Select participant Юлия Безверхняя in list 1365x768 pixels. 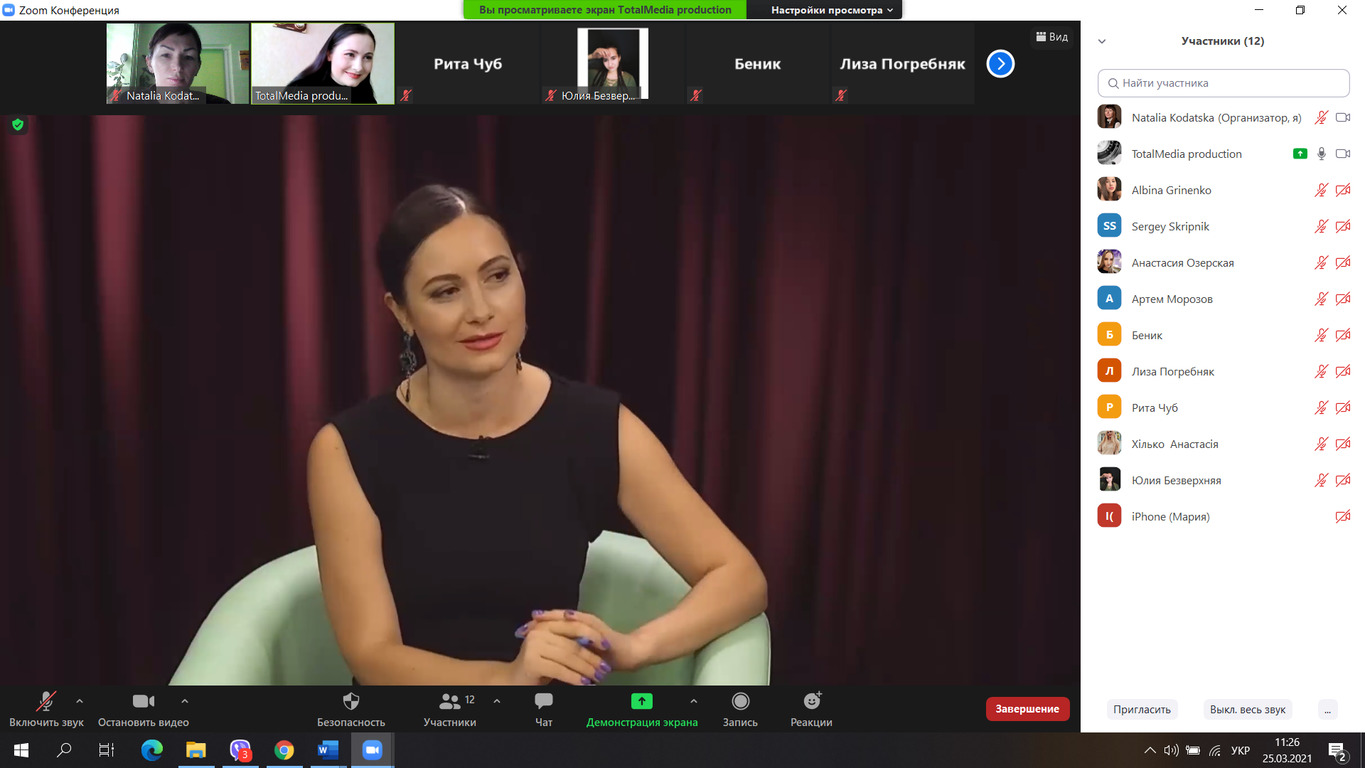coord(1223,480)
